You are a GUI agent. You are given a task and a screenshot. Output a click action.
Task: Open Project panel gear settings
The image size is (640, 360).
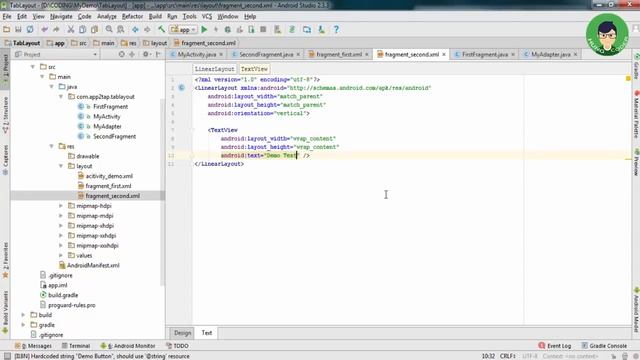[146, 54]
